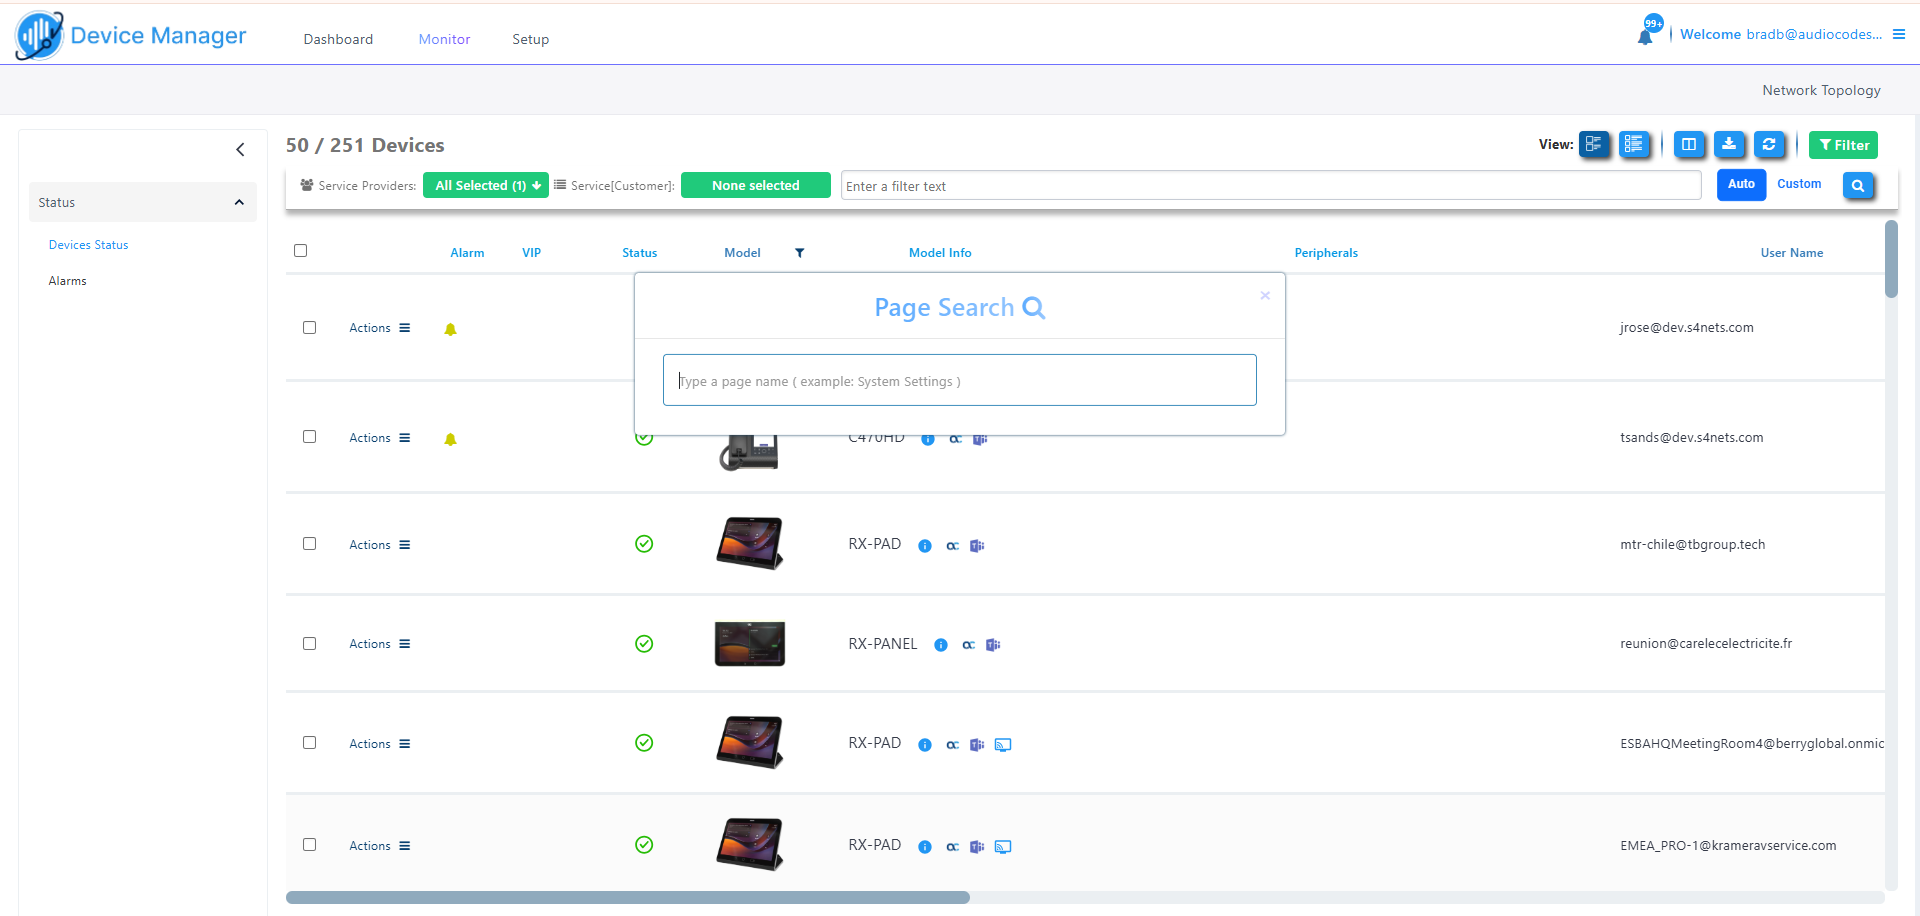Go to the Dashboard tab
This screenshot has height=916, width=1920.
[338, 39]
